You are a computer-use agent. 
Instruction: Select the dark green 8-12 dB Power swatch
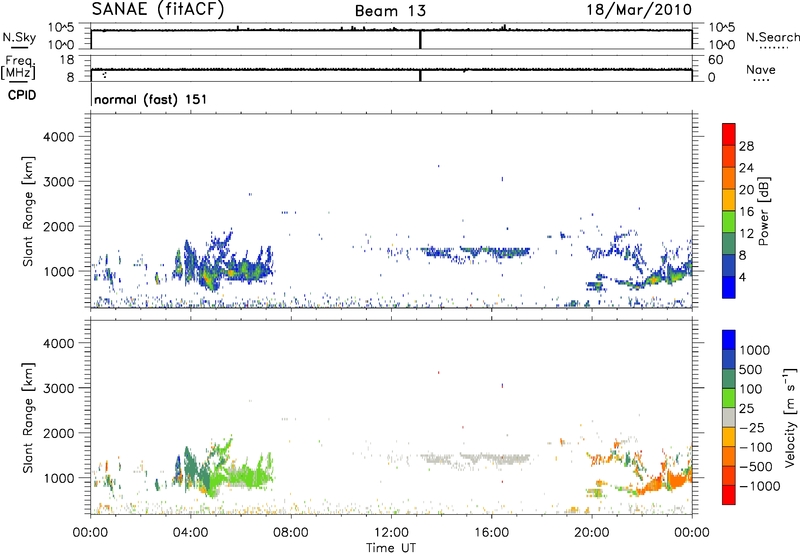[729, 243]
